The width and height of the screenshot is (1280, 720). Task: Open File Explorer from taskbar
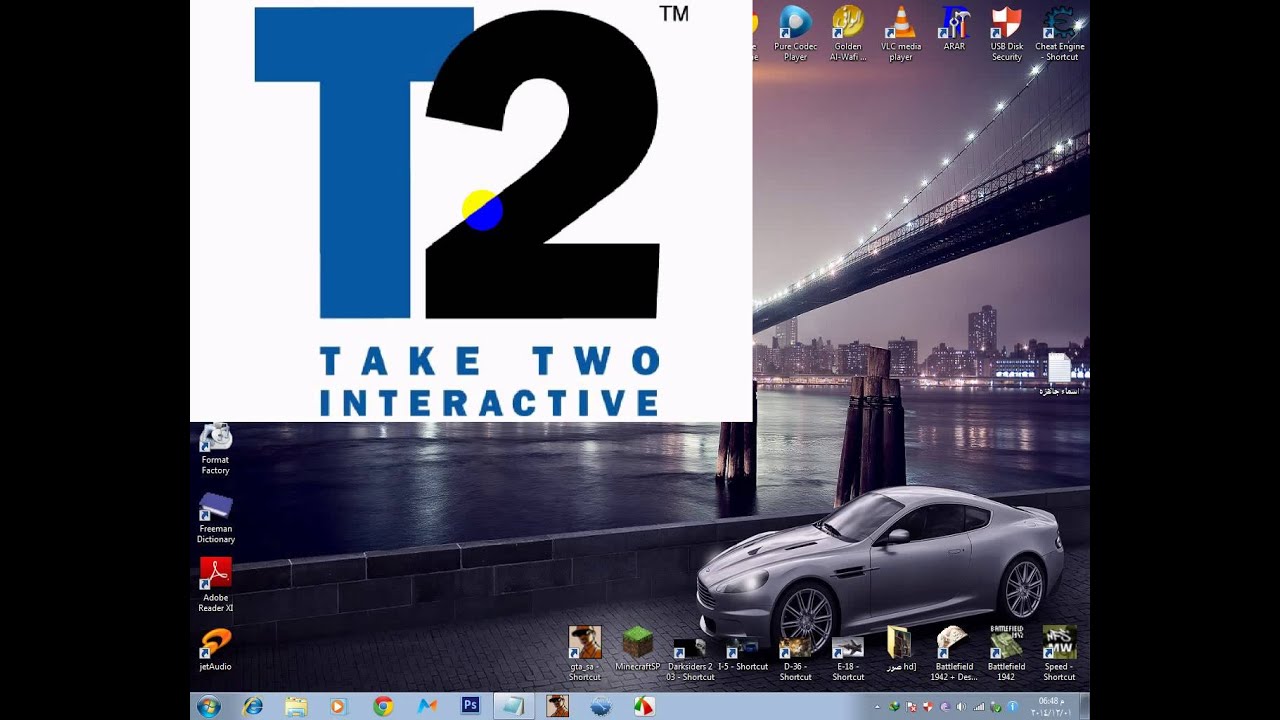pyautogui.click(x=296, y=706)
